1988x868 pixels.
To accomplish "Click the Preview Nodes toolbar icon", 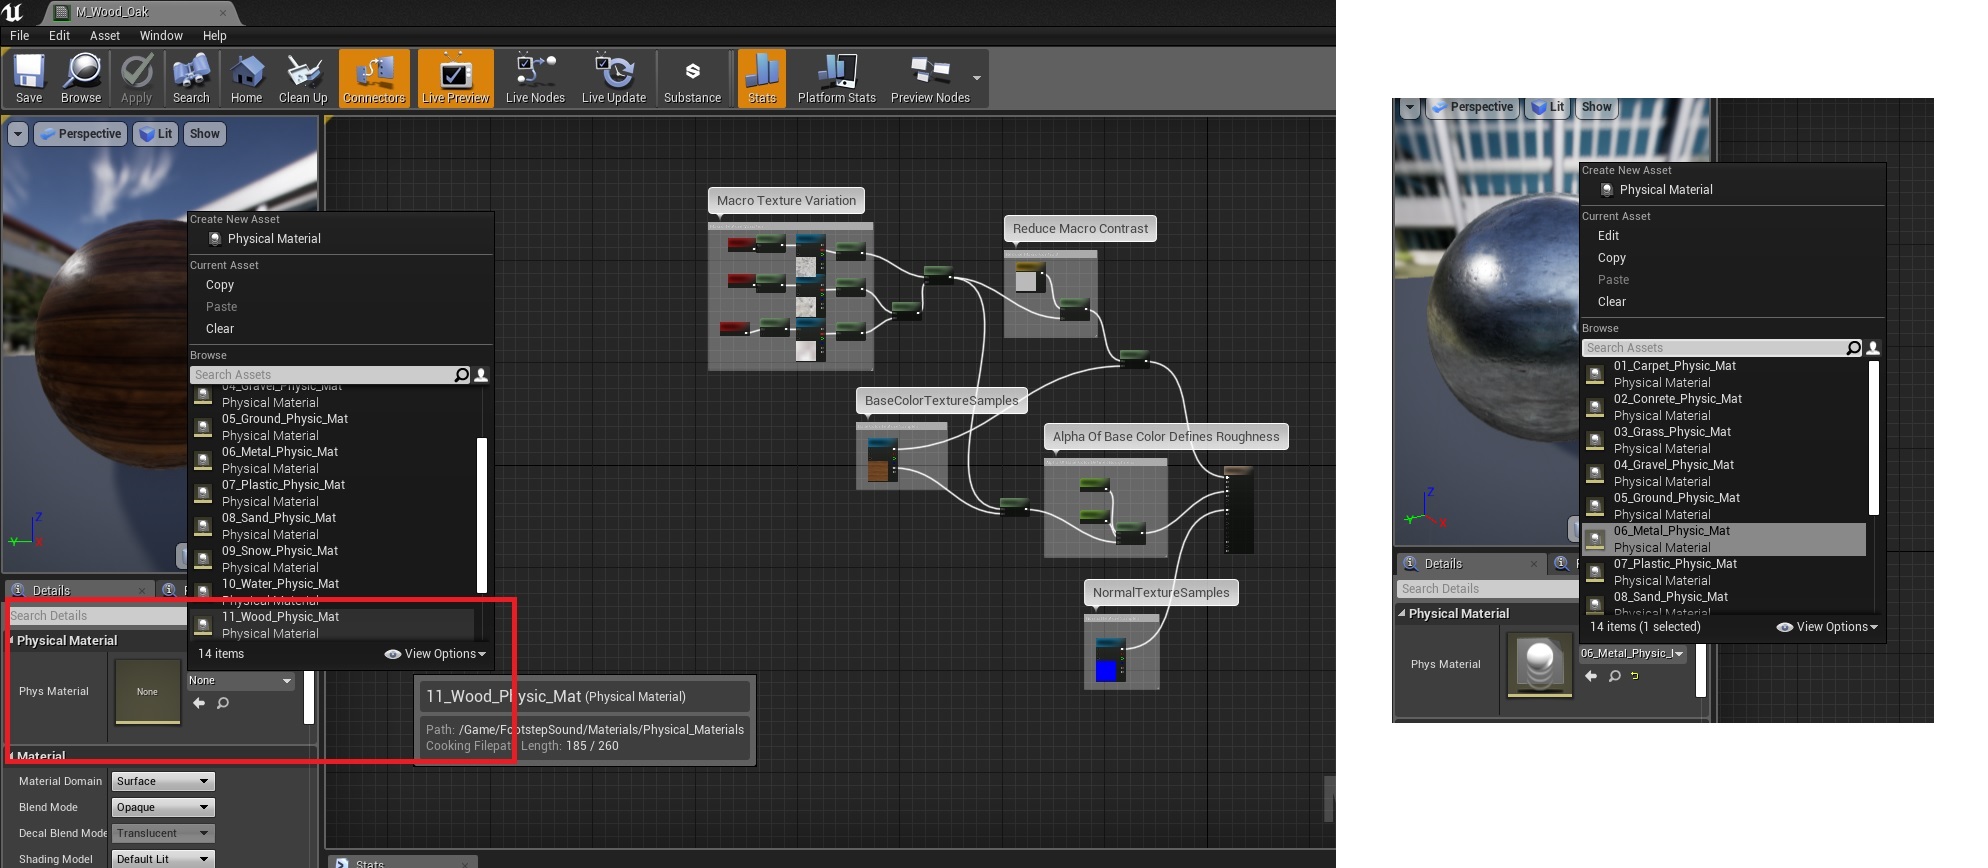I will (x=930, y=78).
